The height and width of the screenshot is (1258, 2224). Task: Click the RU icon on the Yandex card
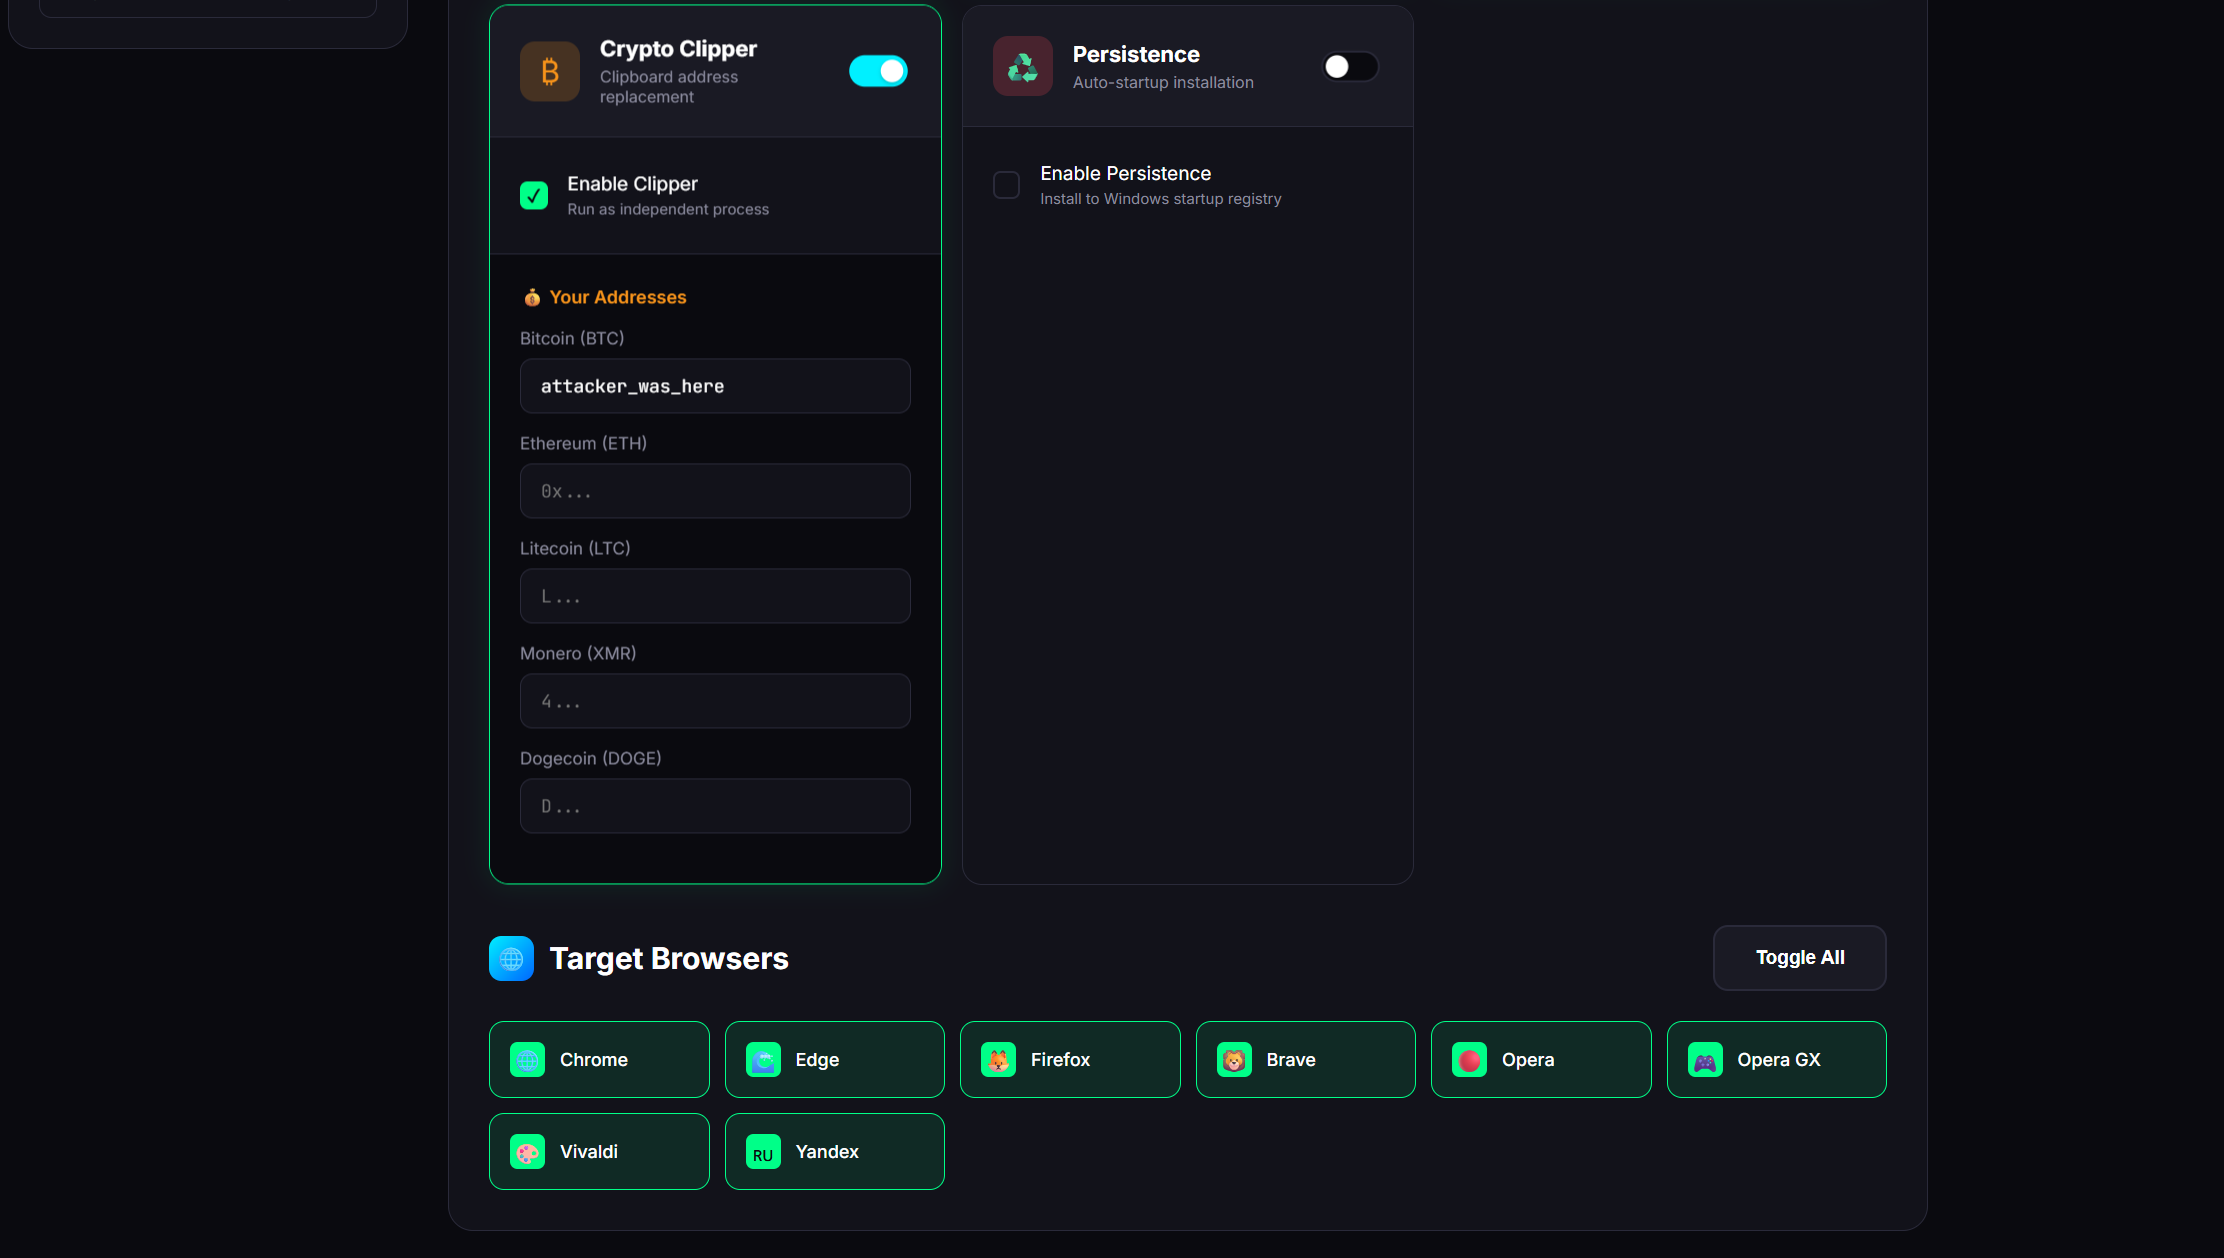763,1152
